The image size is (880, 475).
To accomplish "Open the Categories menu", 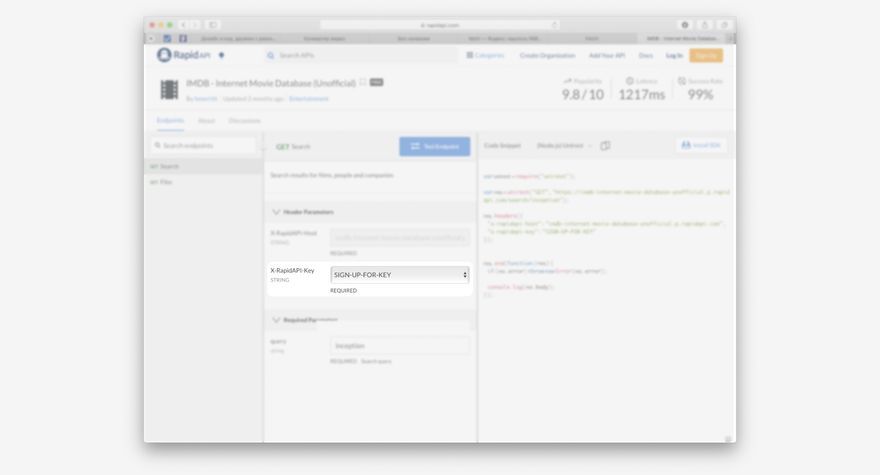I will (485, 55).
